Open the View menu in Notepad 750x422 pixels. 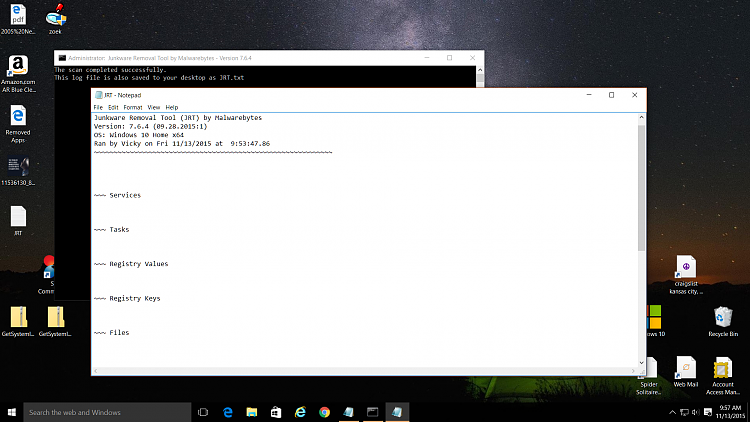tap(154, 107)
